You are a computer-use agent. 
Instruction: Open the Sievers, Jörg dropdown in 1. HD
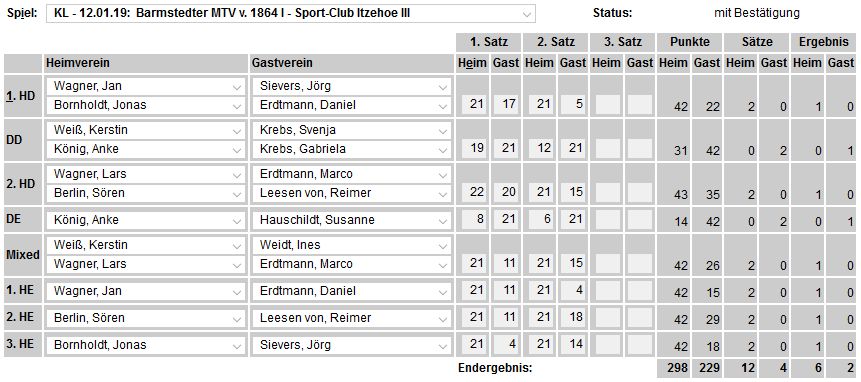tap(351, 86)
